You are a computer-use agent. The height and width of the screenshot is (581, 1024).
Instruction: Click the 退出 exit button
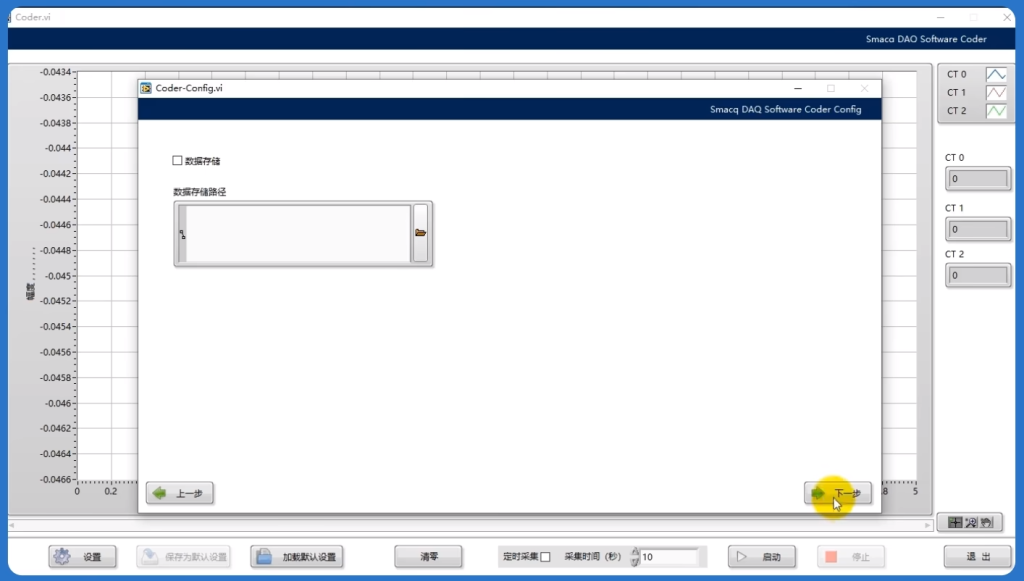click(x=978, y=557)
